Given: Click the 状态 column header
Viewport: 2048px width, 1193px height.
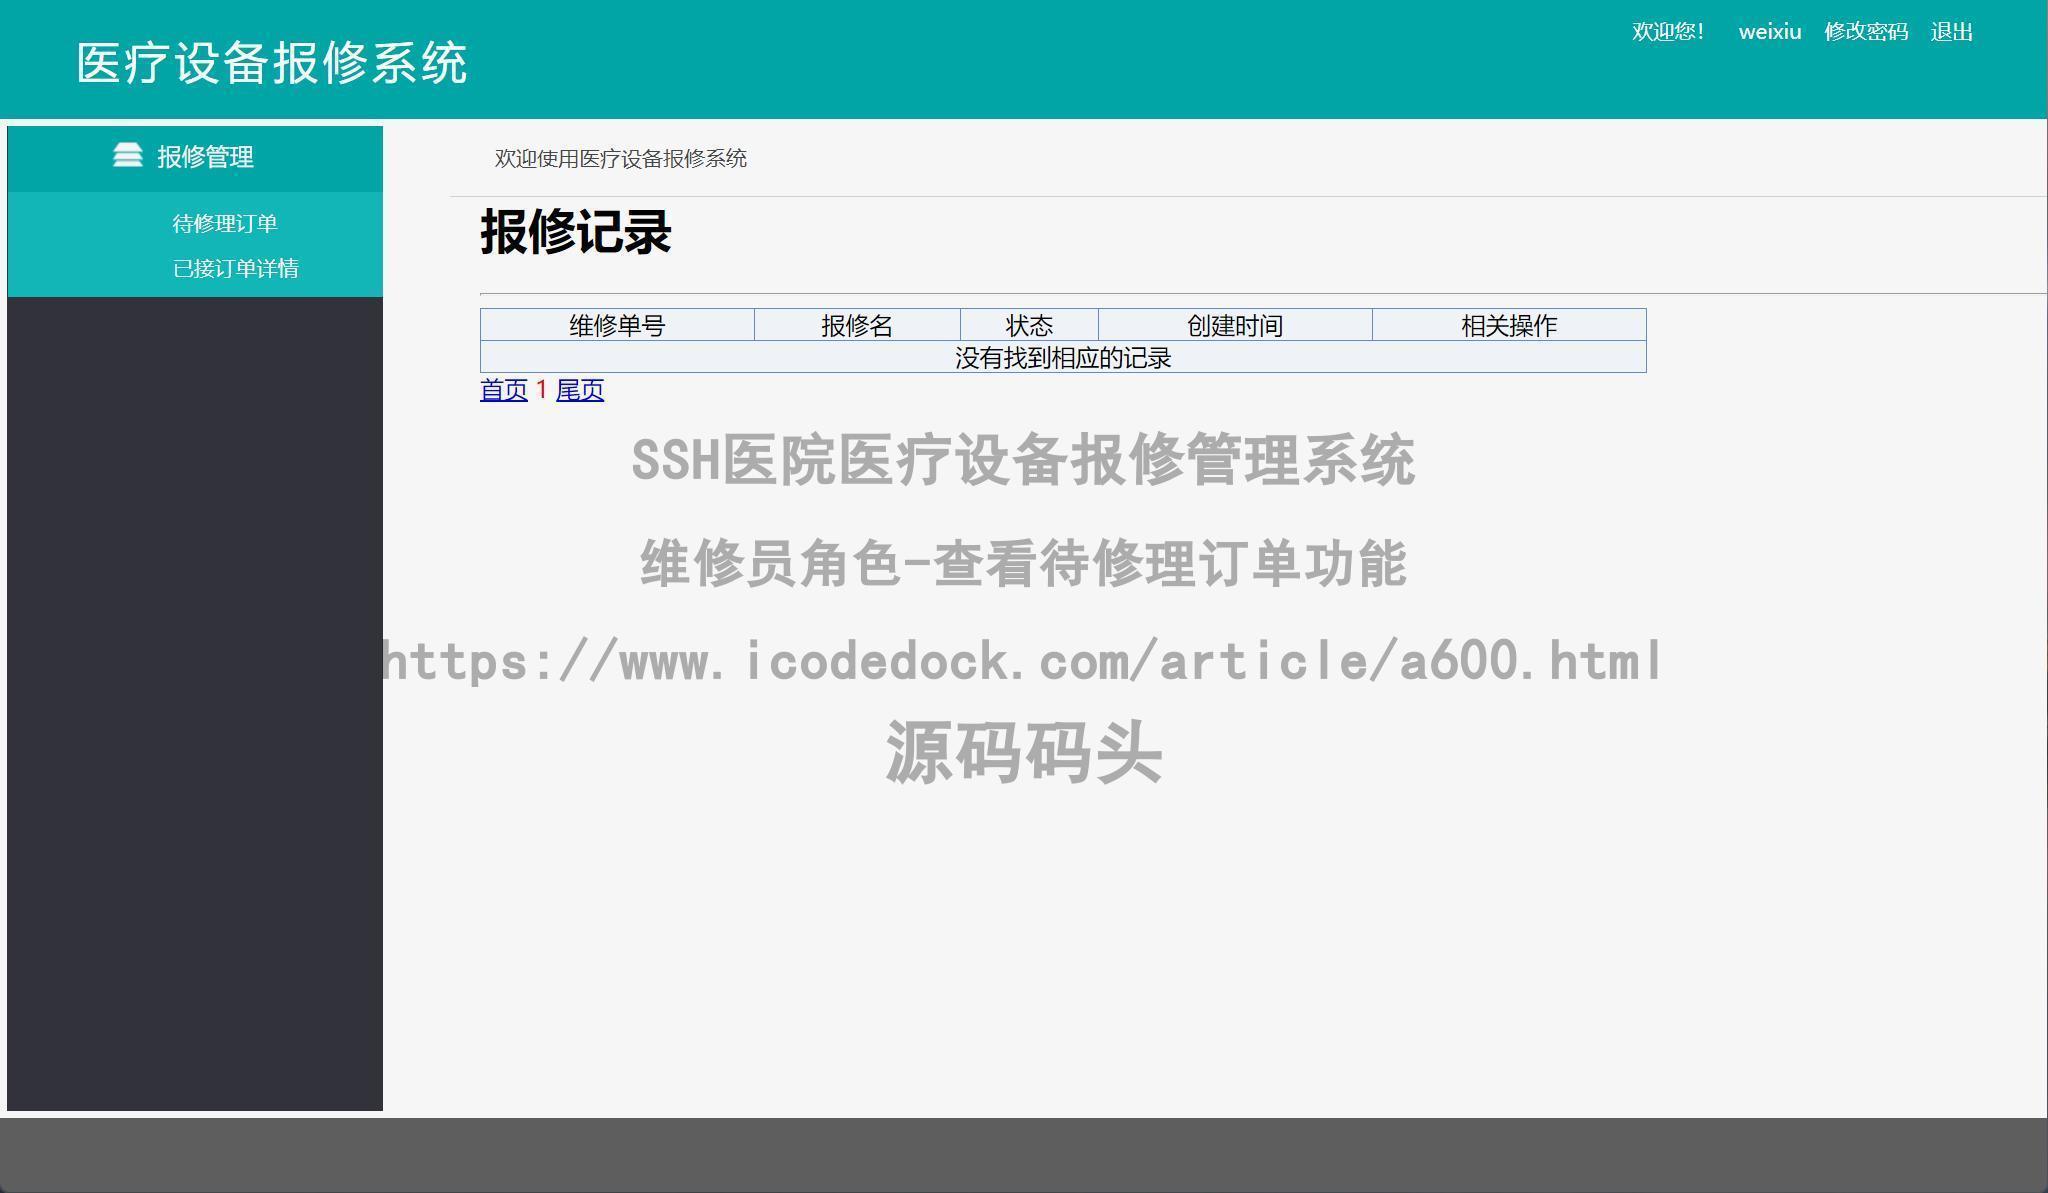Looking at the screenshot, I should point(1028,324).
